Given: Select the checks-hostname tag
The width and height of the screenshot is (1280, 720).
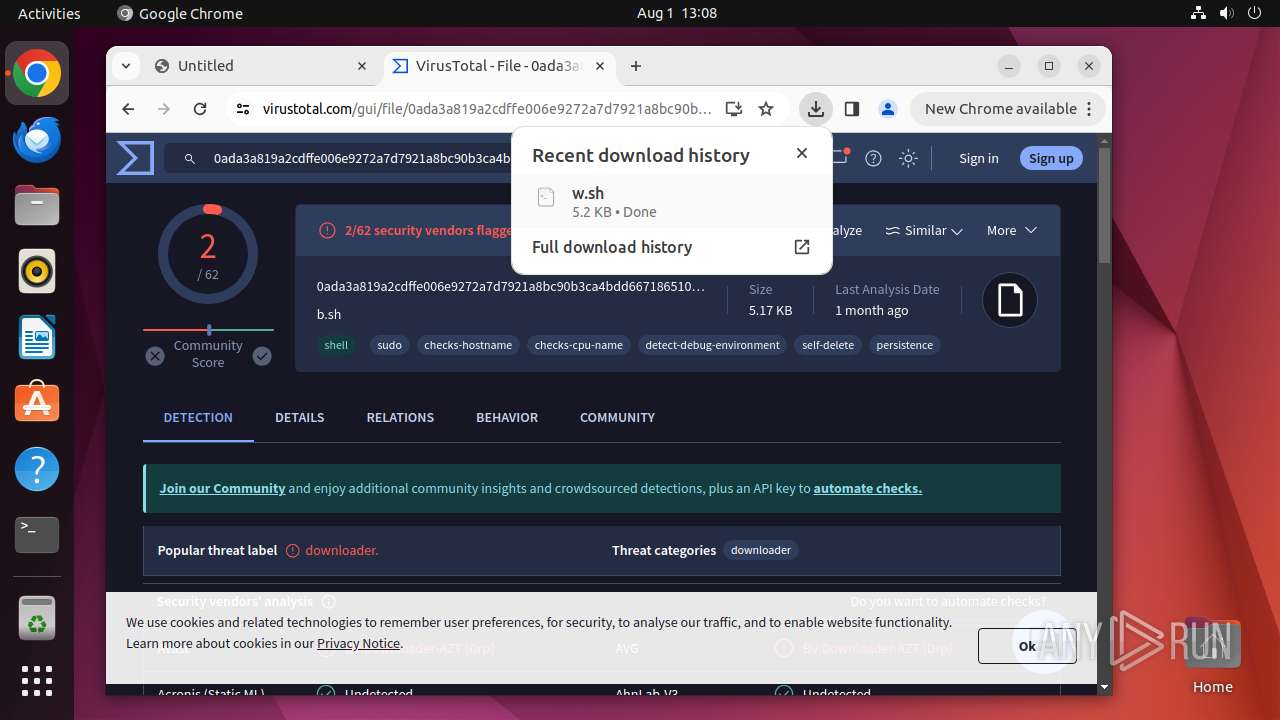Looking at the screenshot, I should [x=468, y=345].
